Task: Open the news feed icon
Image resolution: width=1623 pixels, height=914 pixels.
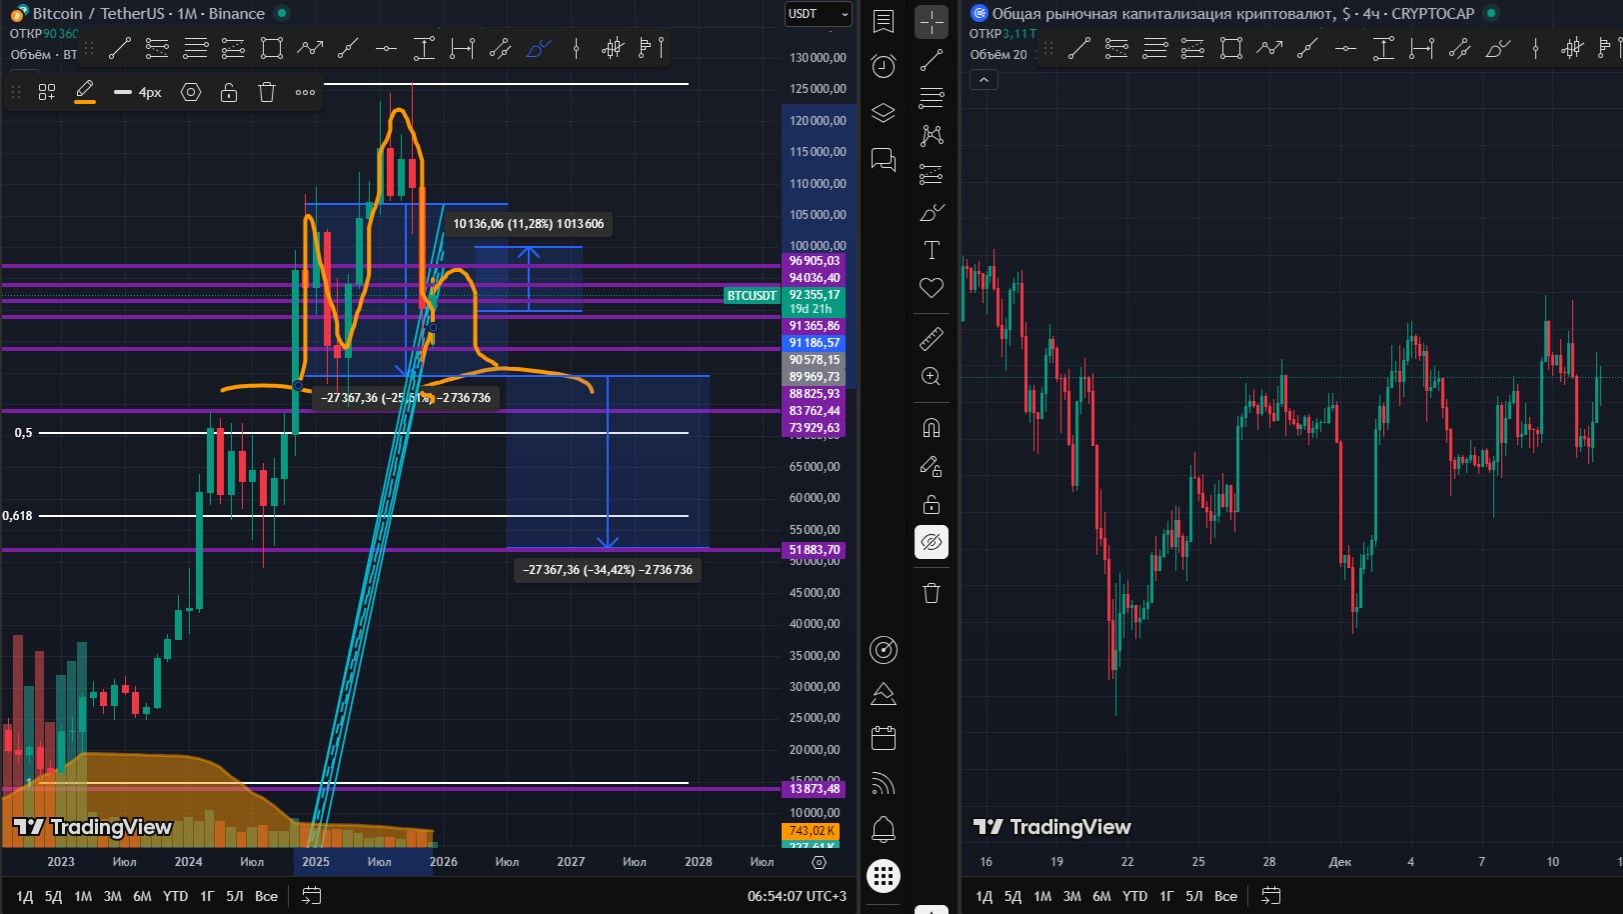Action: coord(883,784)
